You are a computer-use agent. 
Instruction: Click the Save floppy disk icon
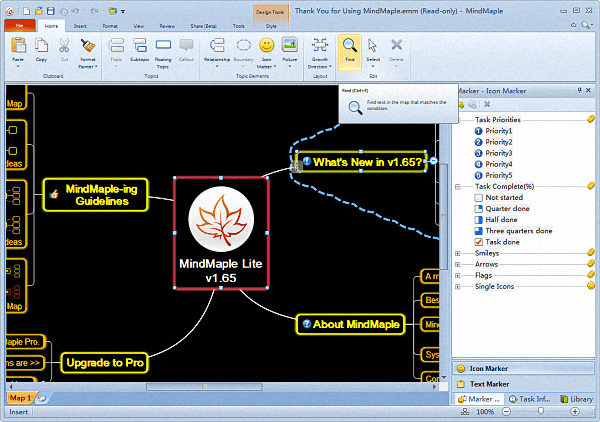tap(51, 11)
